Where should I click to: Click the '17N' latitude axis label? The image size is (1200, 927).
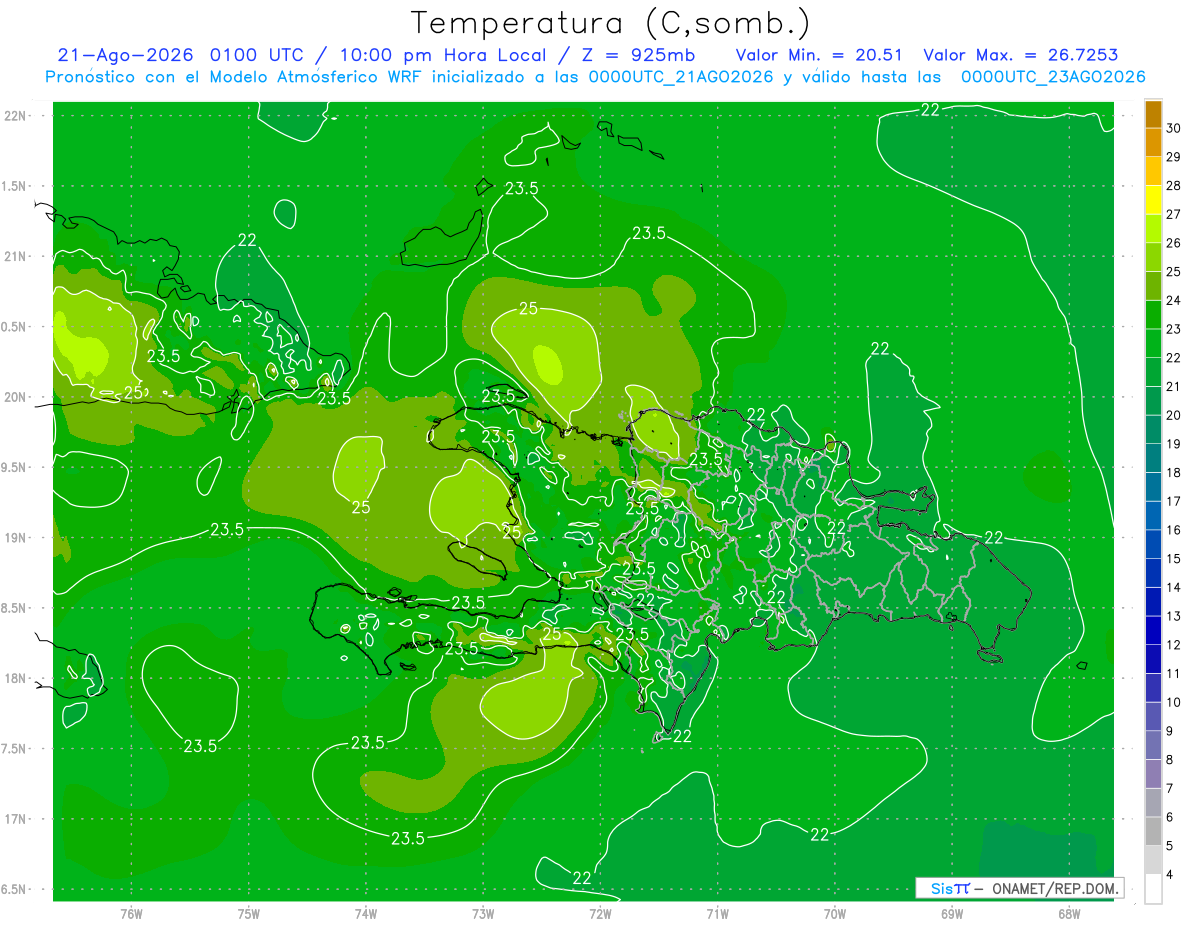[x=15, y=819]
